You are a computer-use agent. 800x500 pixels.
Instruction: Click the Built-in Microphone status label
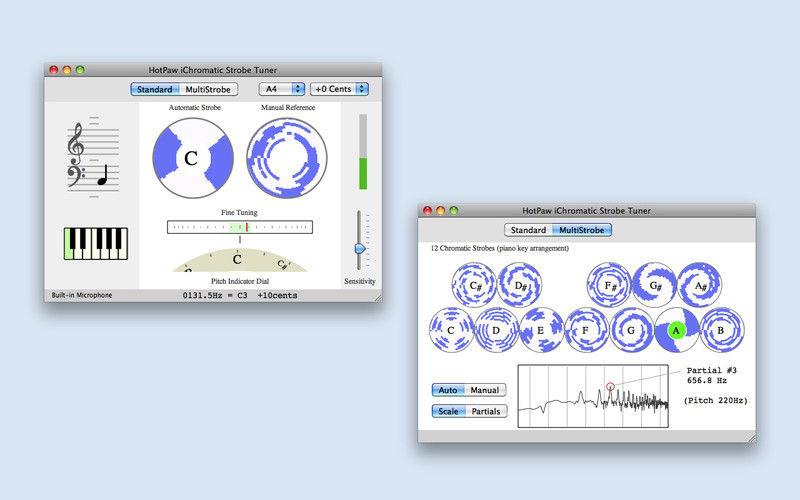[82, 295]
